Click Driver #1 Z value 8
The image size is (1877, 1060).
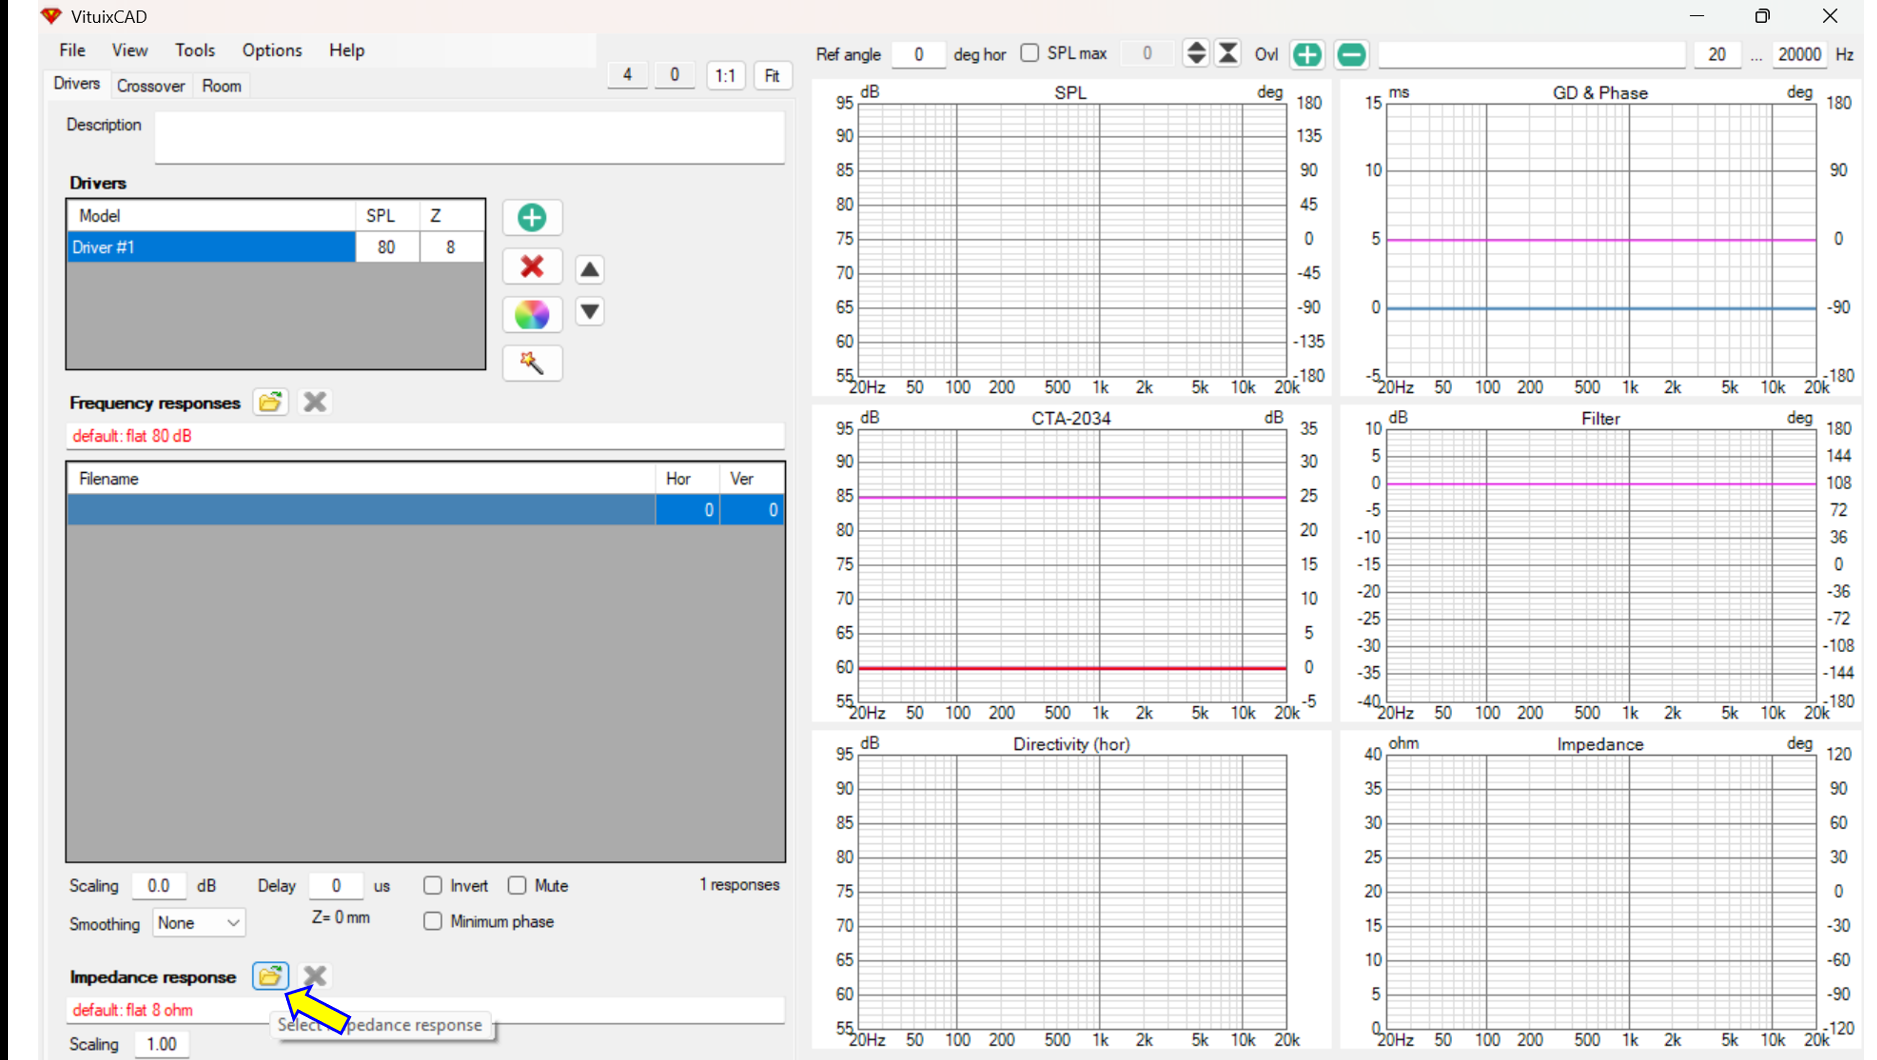pyautogui.click(x=451, y=247)
